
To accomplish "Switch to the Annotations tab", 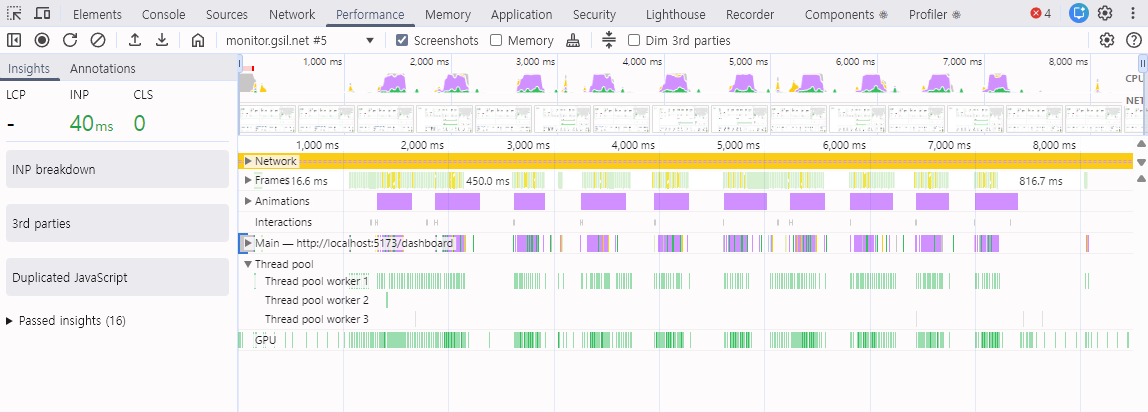I will [x=102, y=69].
